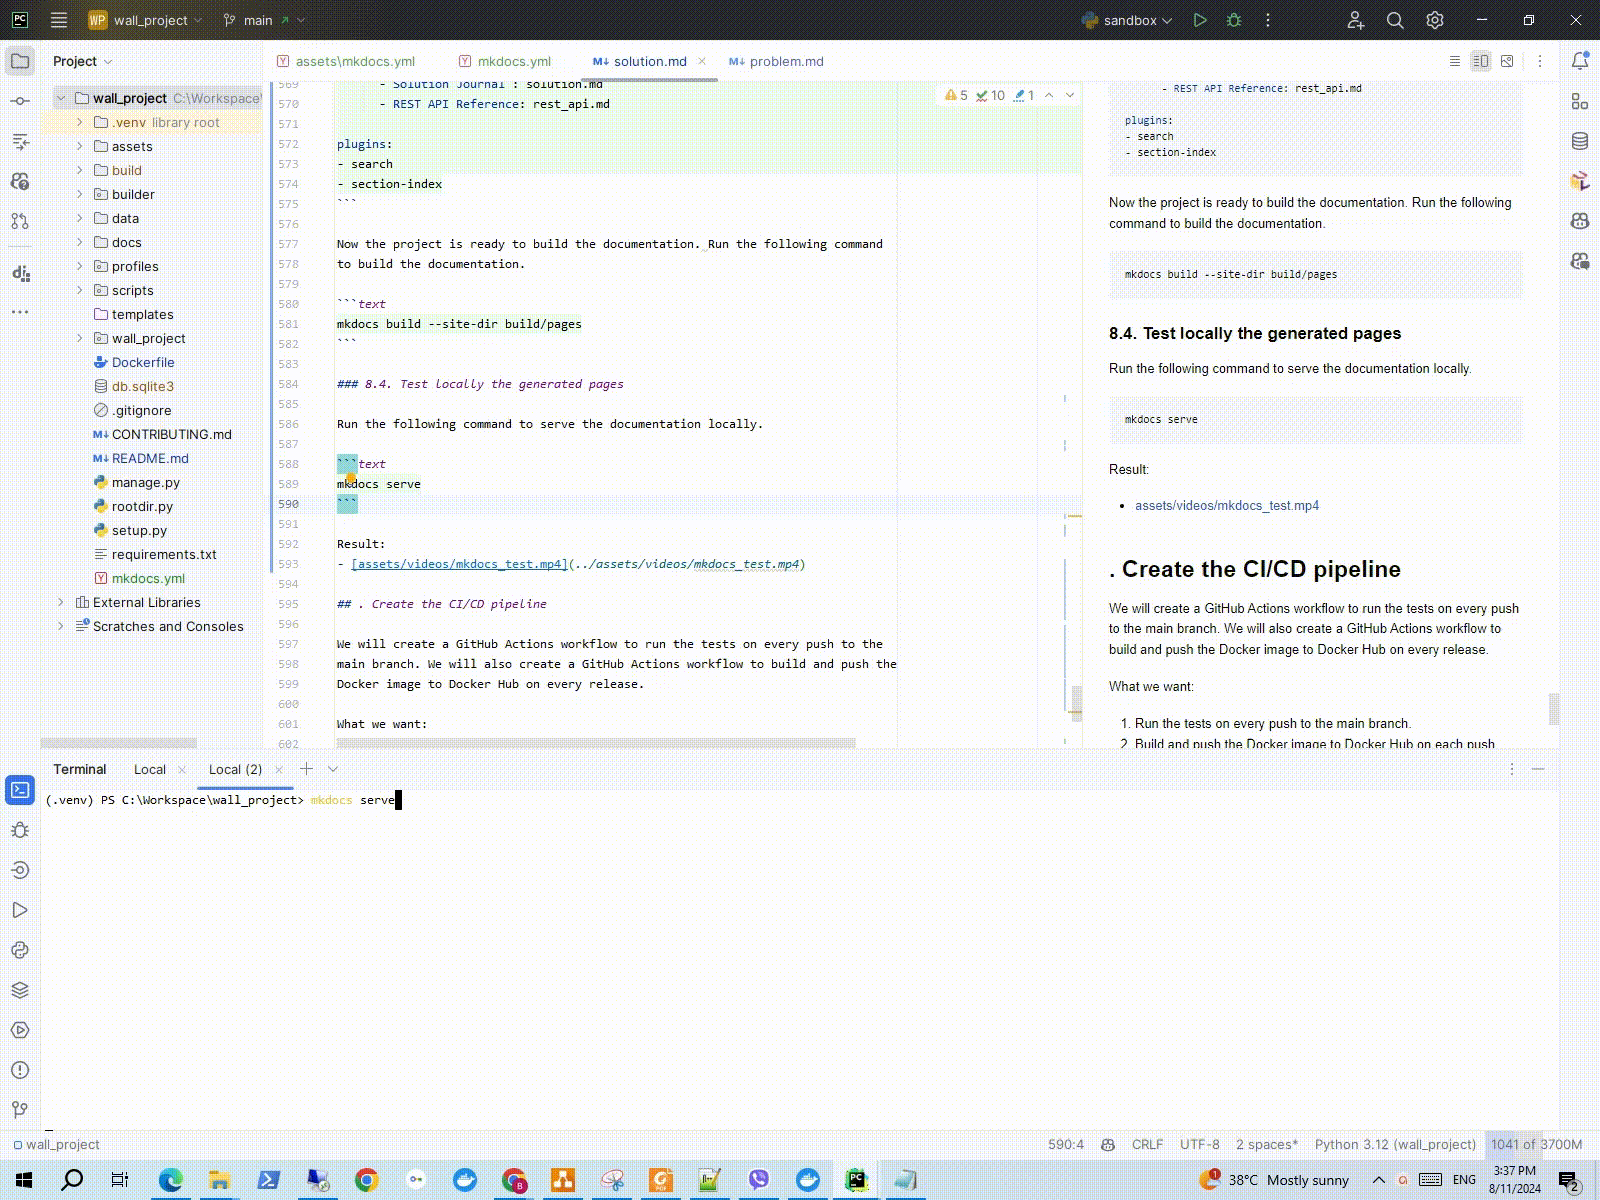
Task: Open Search Everywhere magnifier
Action: 1395,20
